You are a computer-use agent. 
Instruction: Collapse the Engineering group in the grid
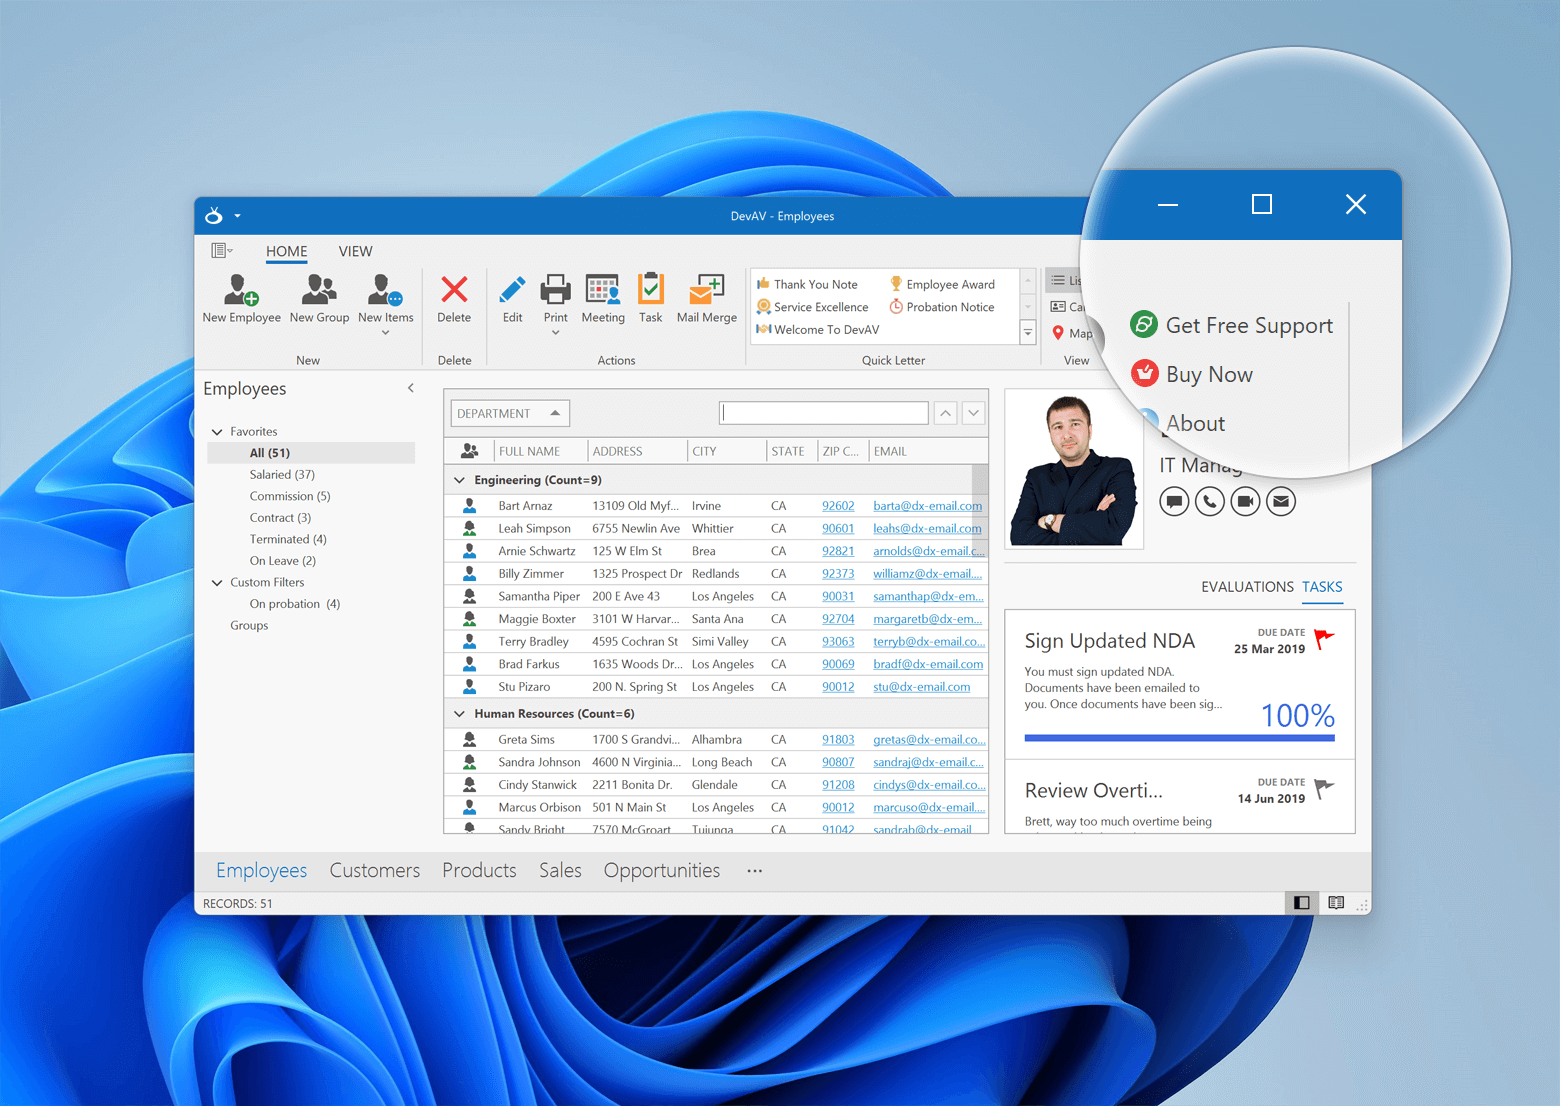pyautogui.click(x=459, y=479)
